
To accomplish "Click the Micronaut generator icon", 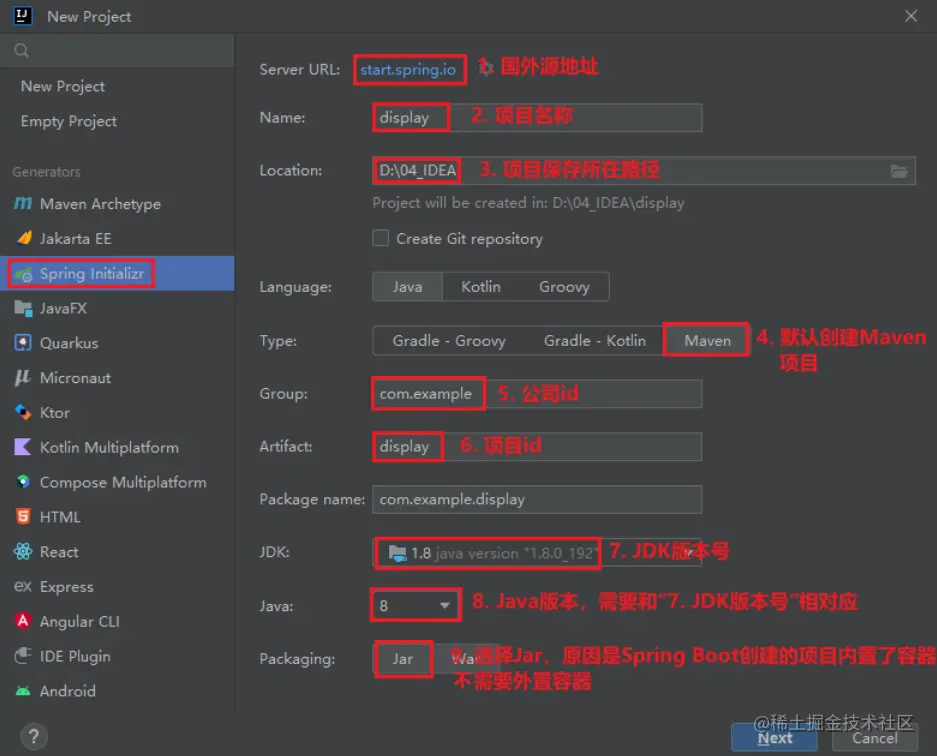I will point(23,378).
